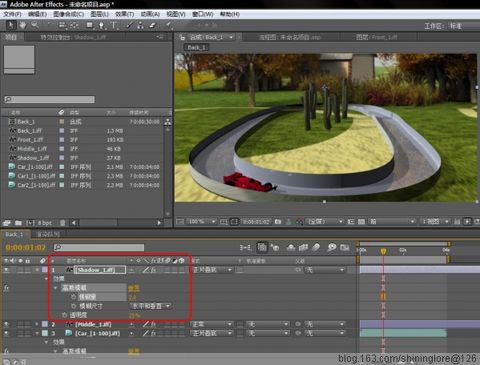Viewport: 480px width, 365px height.
Task: Open blending mode dropdown of Shadow layer
Action: [212, 270]
